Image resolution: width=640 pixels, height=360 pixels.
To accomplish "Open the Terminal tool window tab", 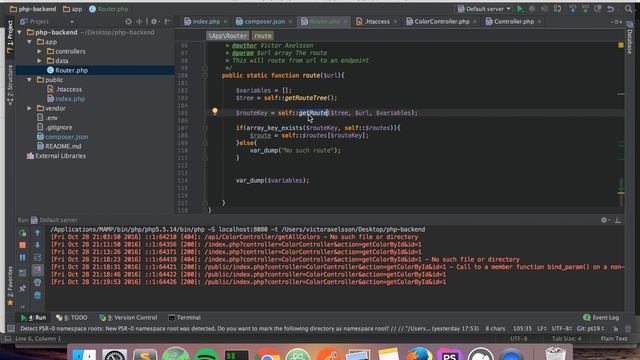I will (184, 318).
